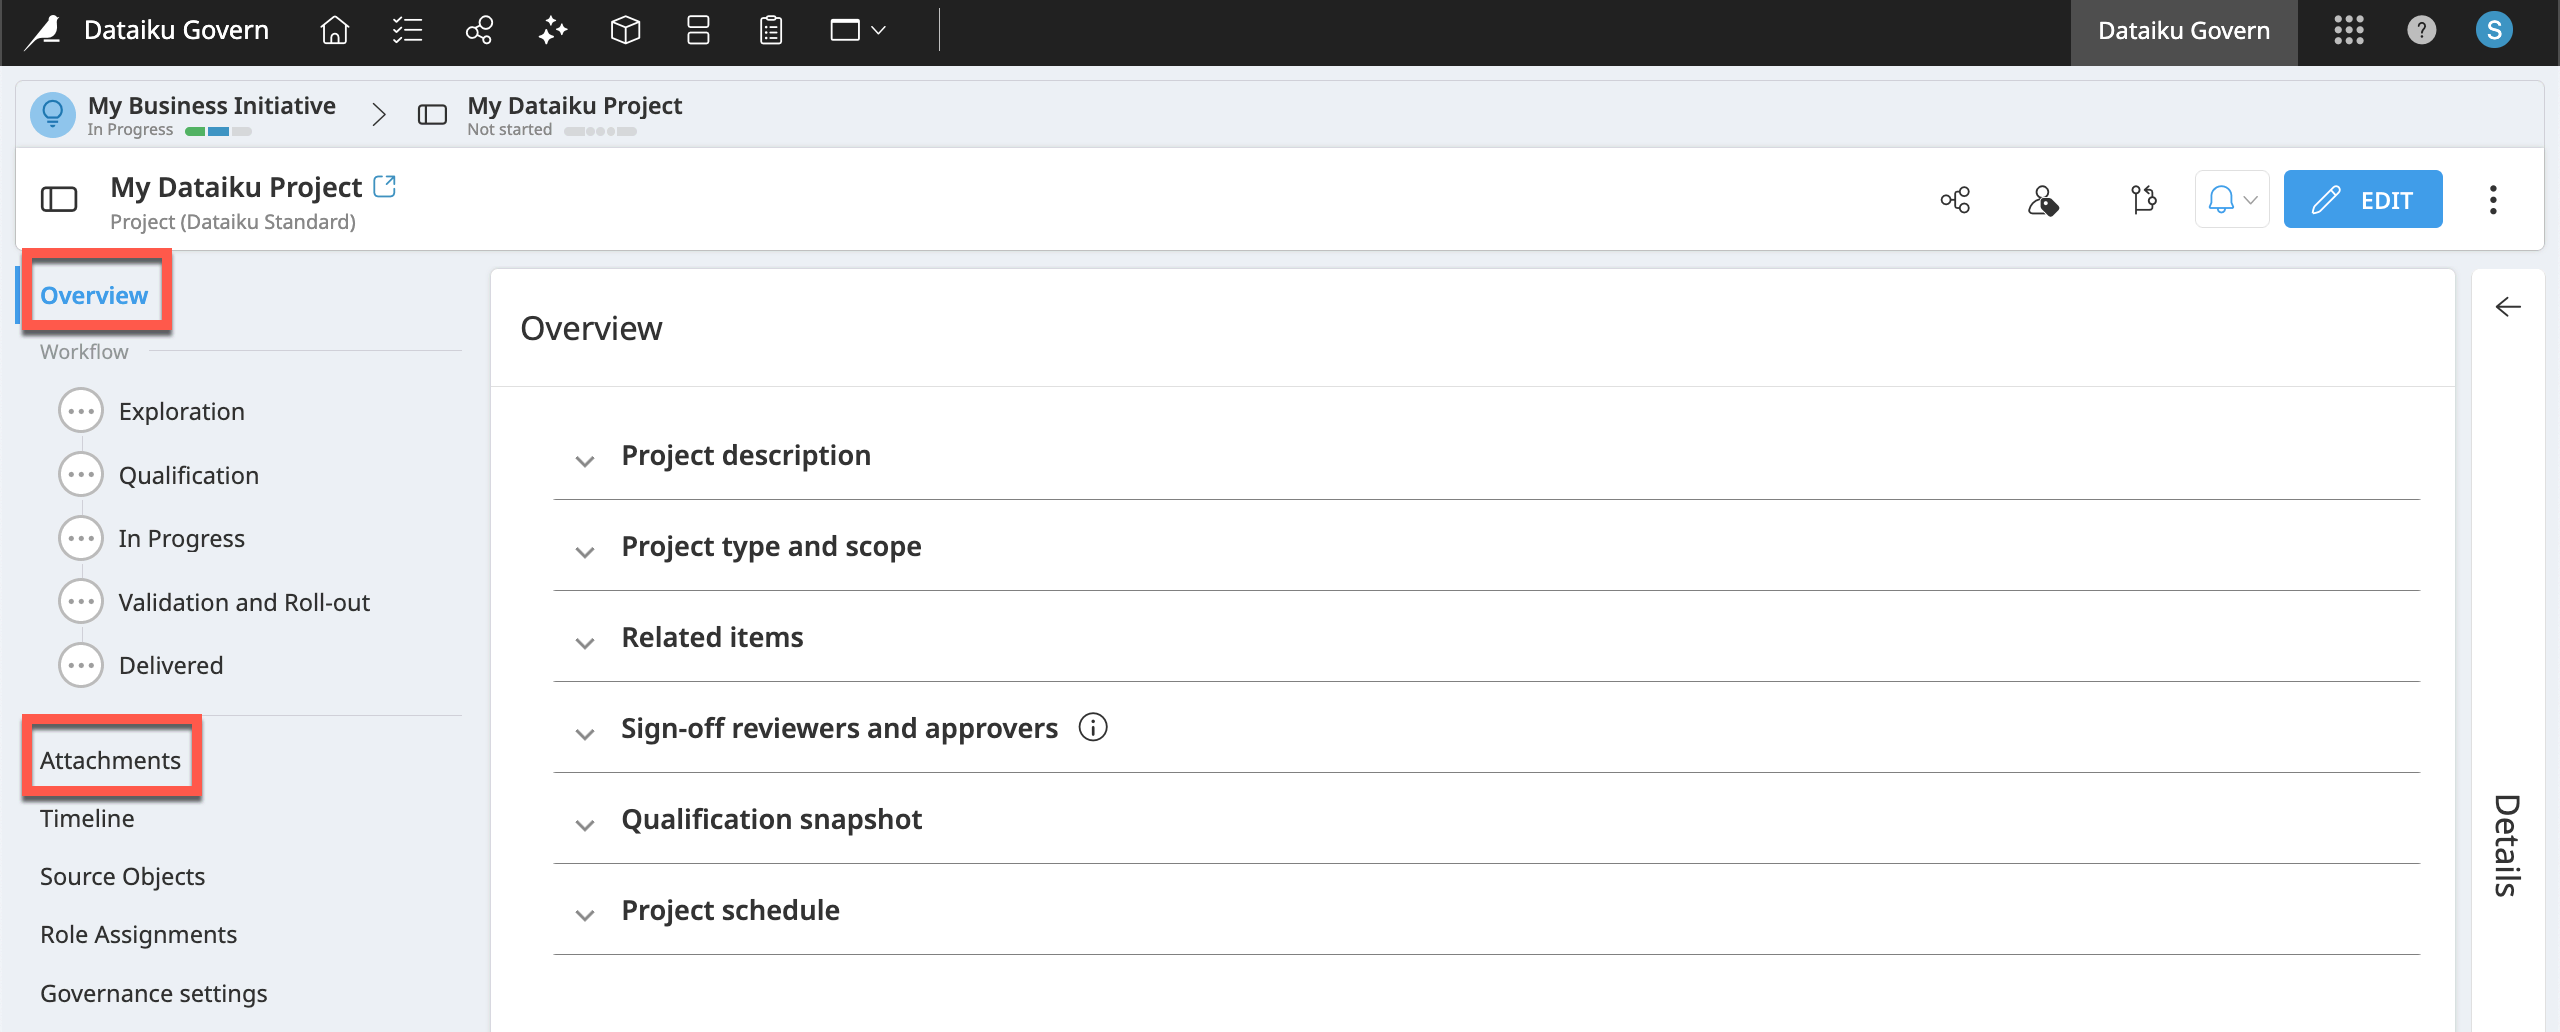Click the project type icon beside title
2560x1032 pixels.
pyautogui.click(x=59, y=199)
